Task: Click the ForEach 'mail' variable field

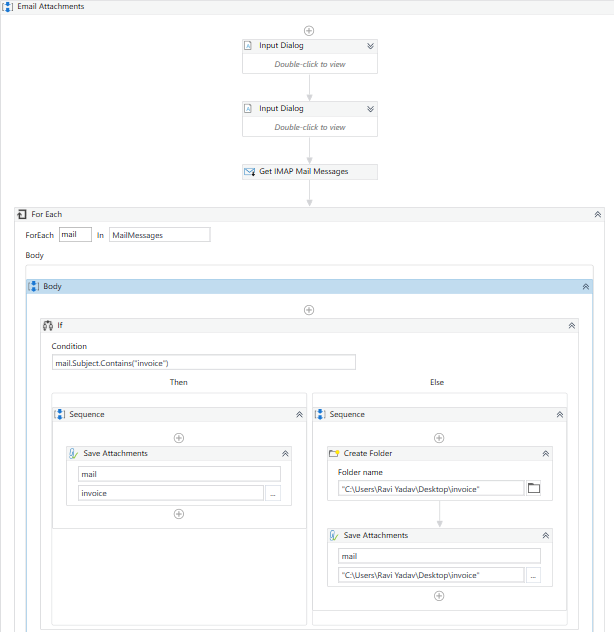Action: pyautogui.click(x=75, y=235)
